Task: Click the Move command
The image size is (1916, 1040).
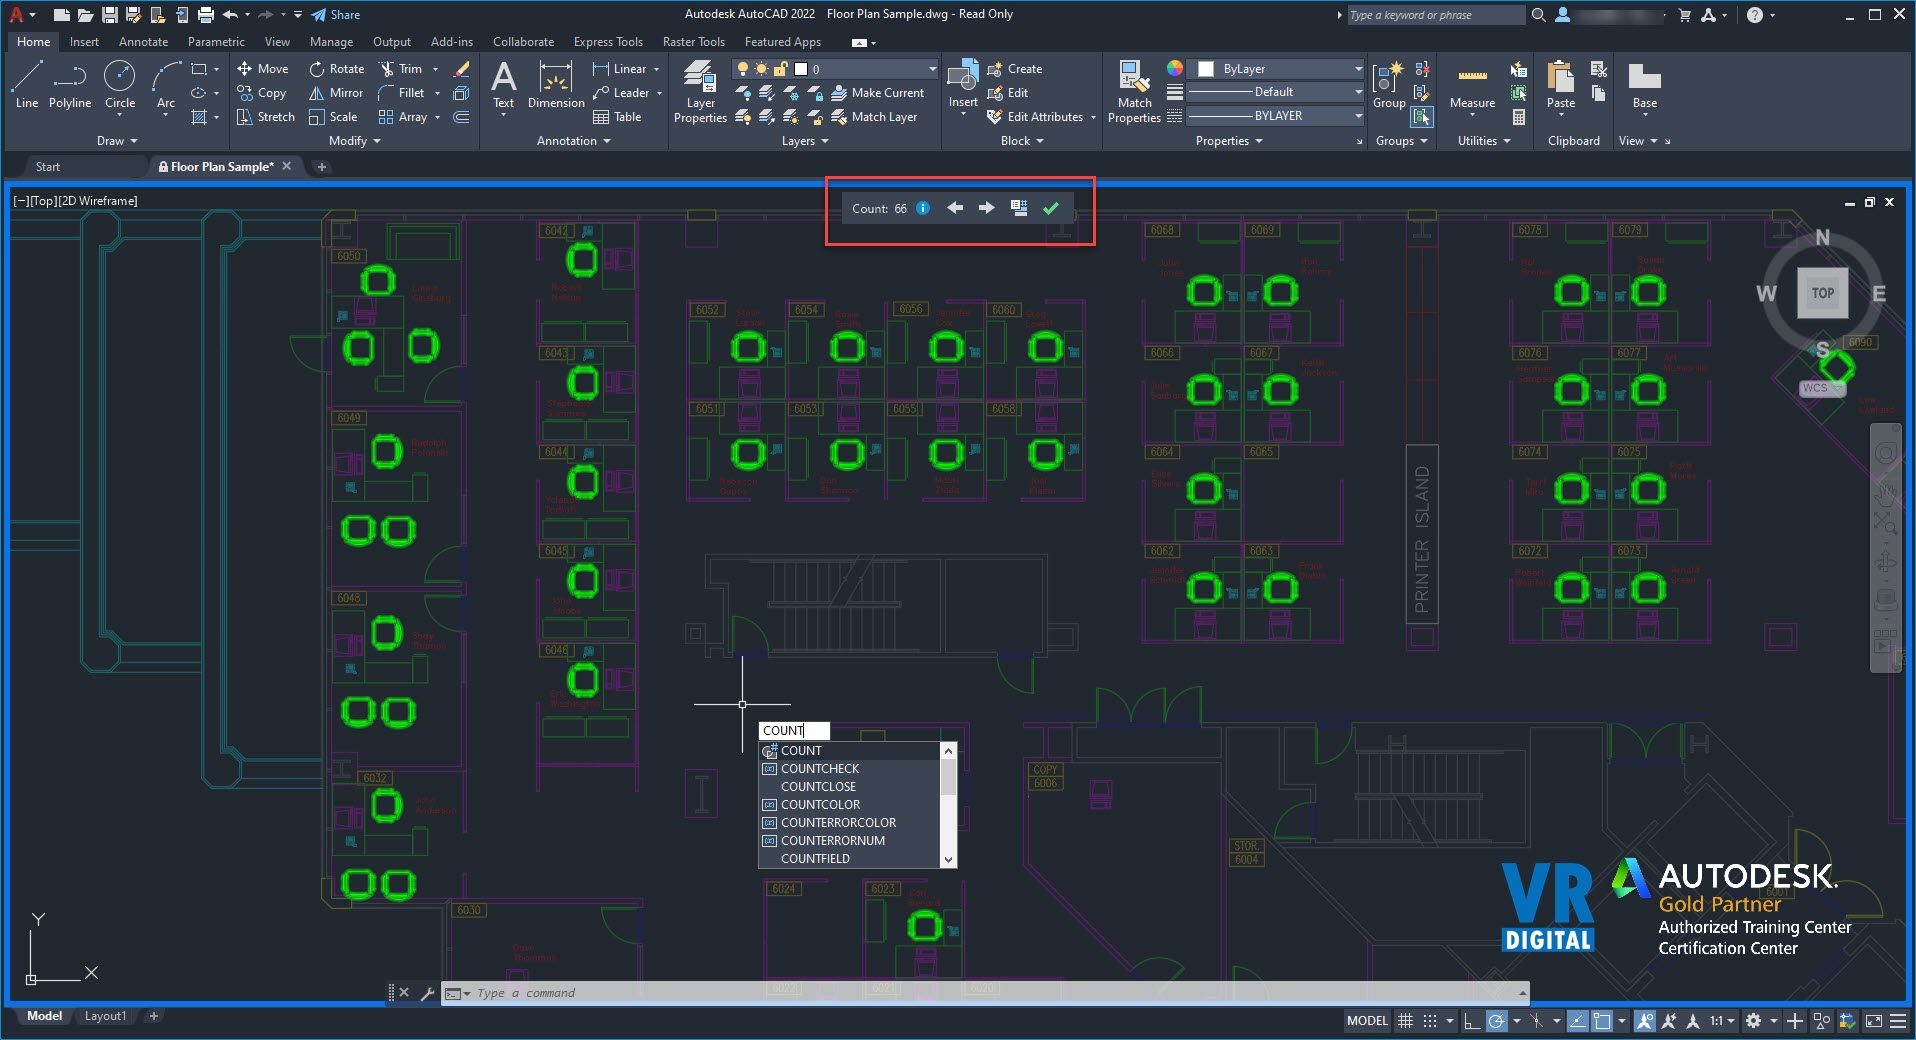Action: tap(263, 69)
